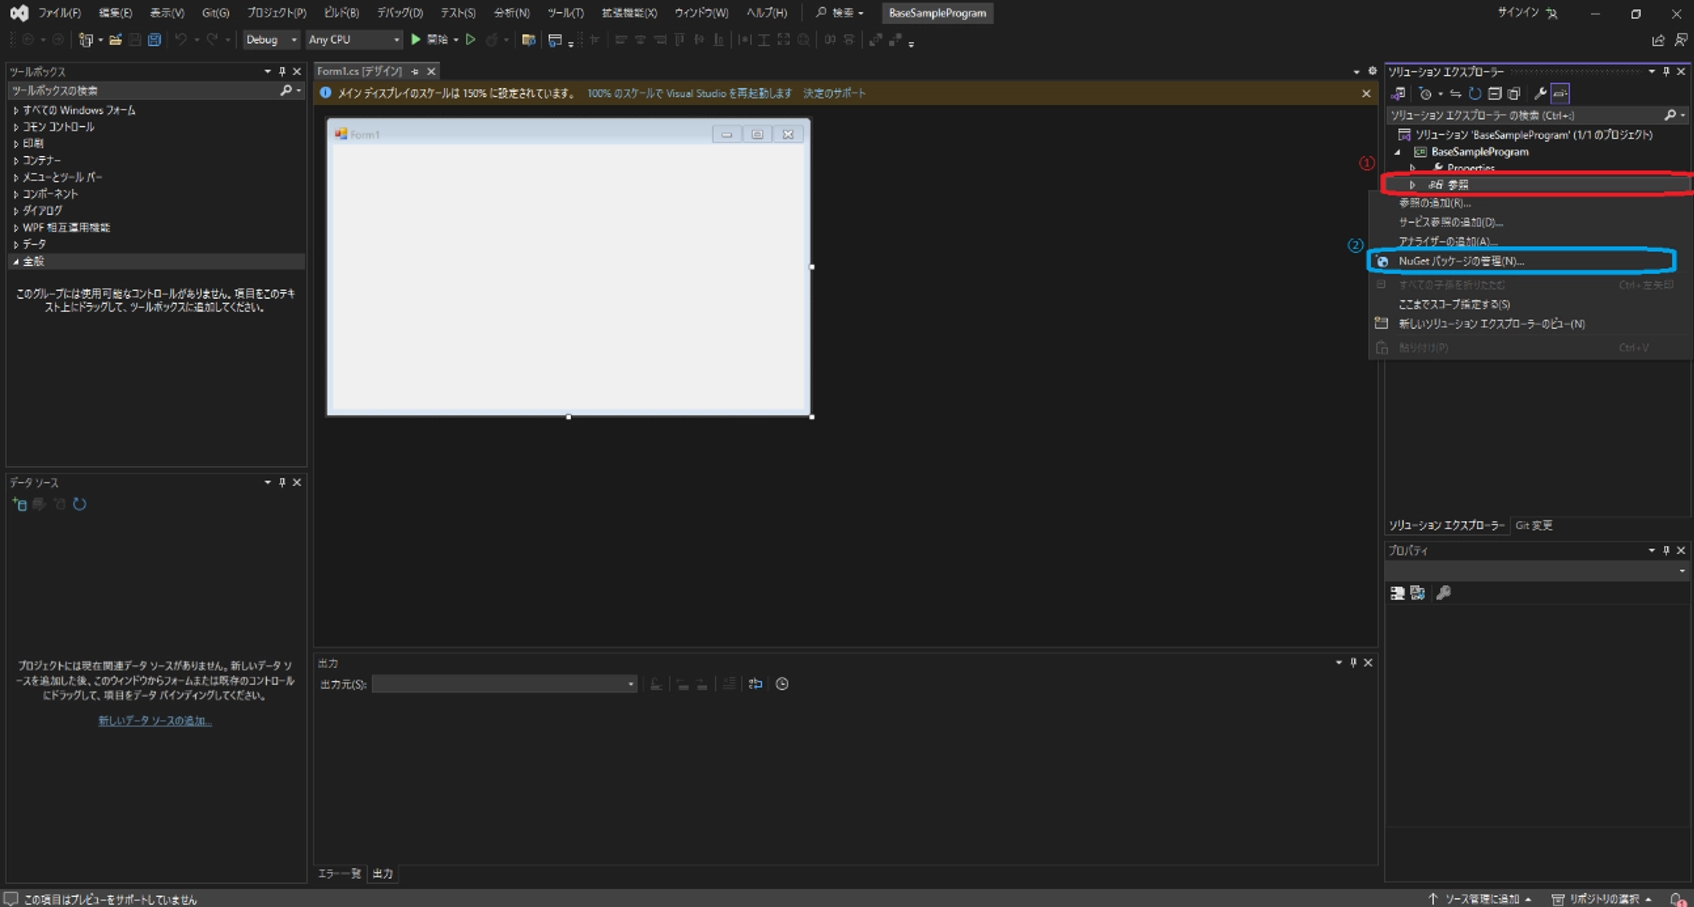Open the Any CPU platform dropdown

353,40
